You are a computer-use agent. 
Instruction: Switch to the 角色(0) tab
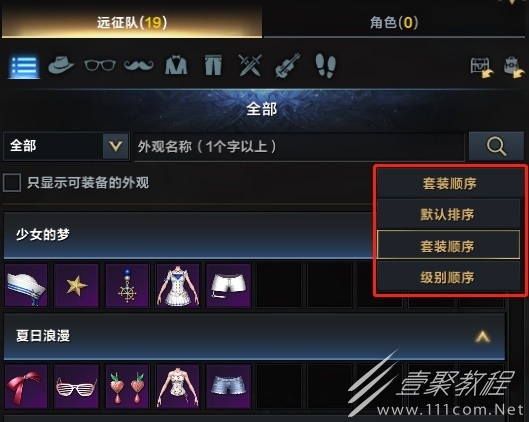tap(394, 23)
